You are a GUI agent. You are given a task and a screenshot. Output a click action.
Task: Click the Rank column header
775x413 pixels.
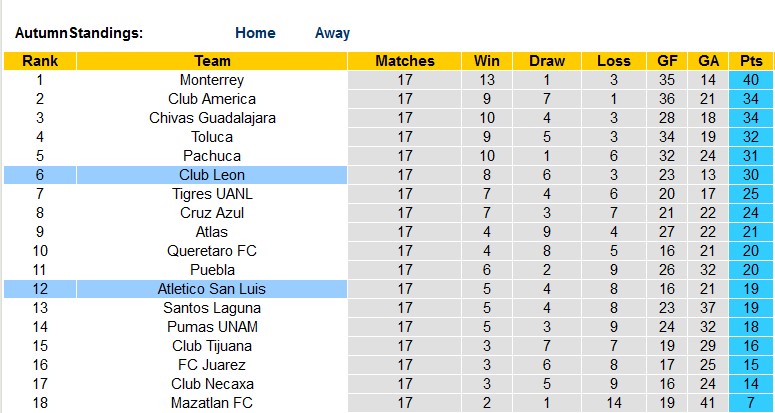[x=40, y=61]
